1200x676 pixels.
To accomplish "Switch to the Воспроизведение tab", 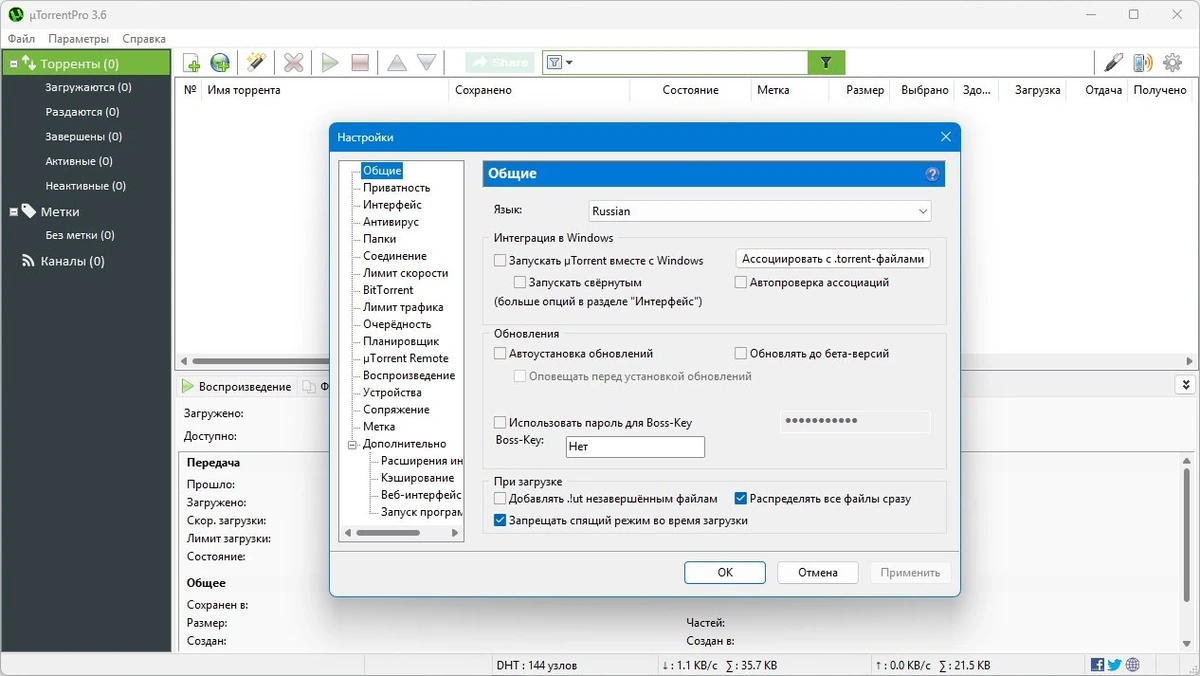I will point(237,387).
